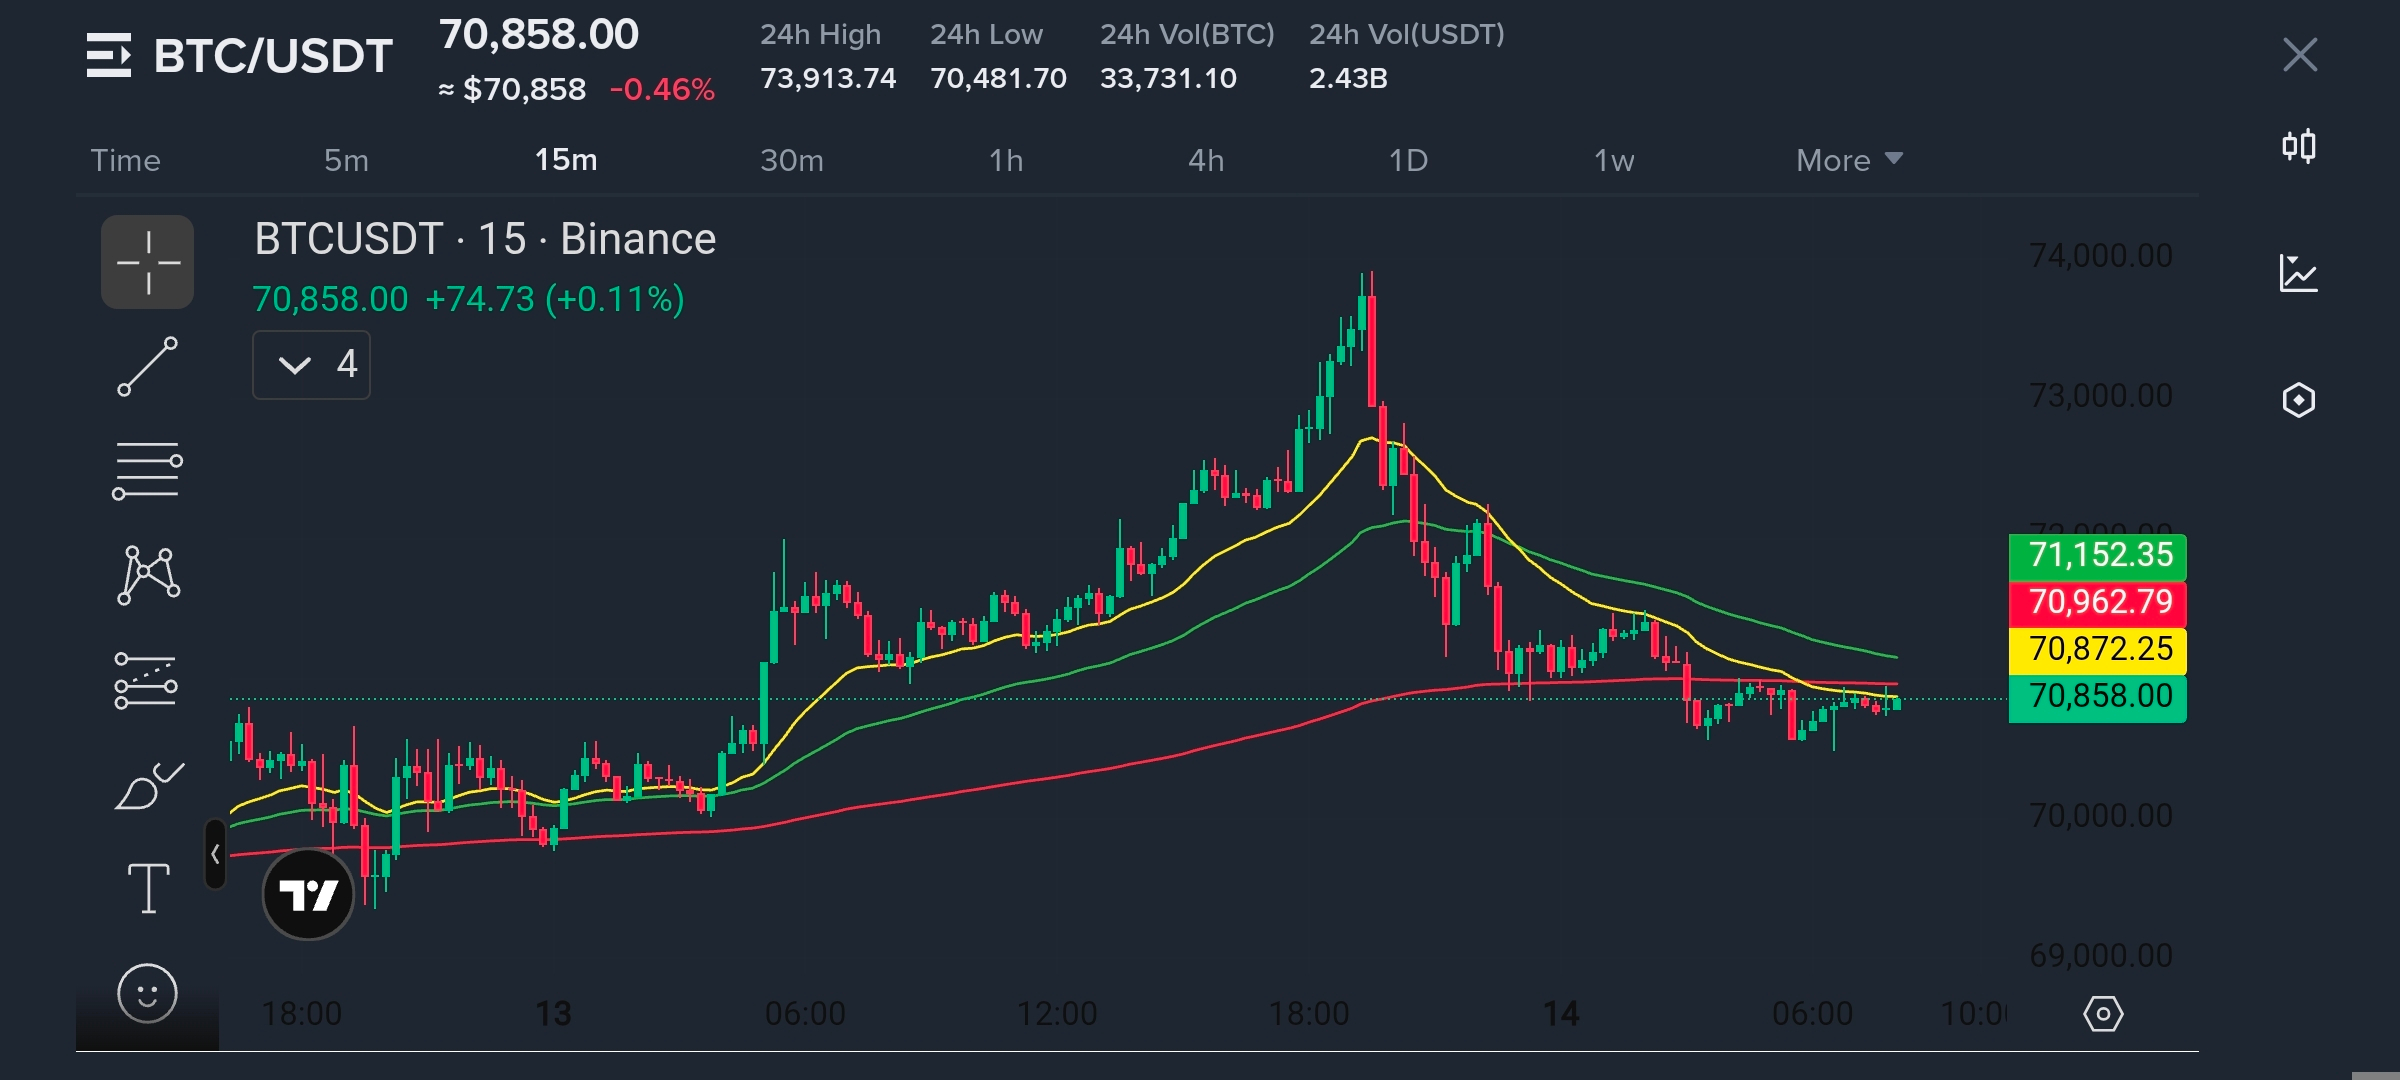Select the brush drawing tool
Screen dimensions: 2400x1080
click(x=148, y=786)
